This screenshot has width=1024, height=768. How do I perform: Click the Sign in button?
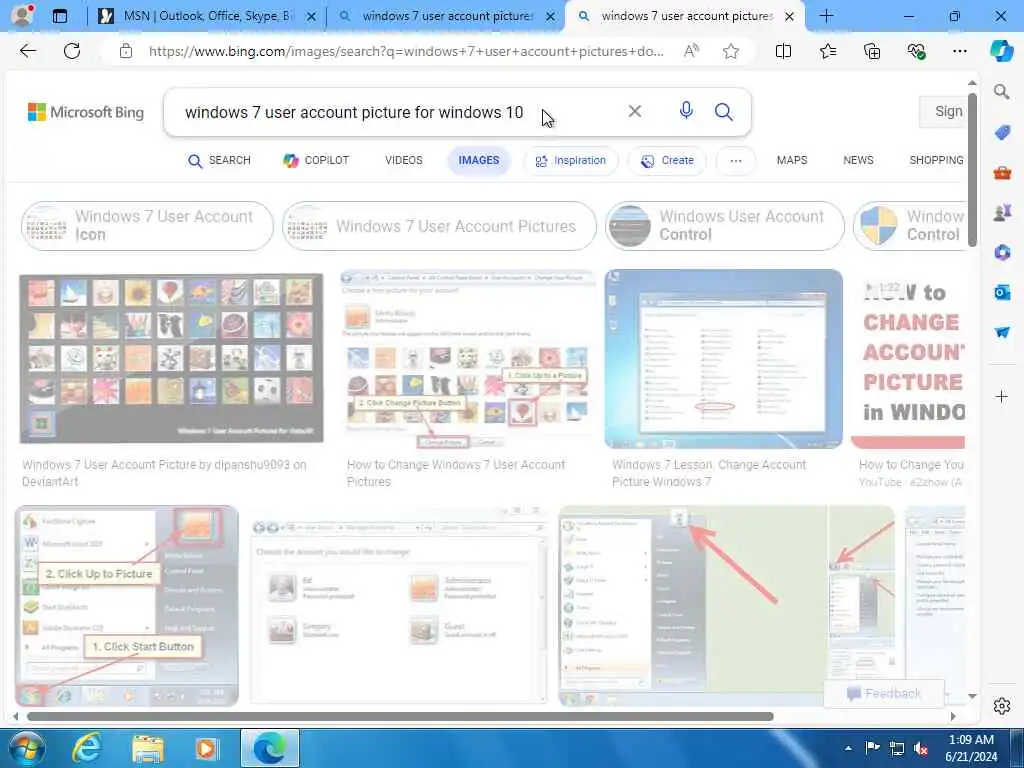click(942, 112)
